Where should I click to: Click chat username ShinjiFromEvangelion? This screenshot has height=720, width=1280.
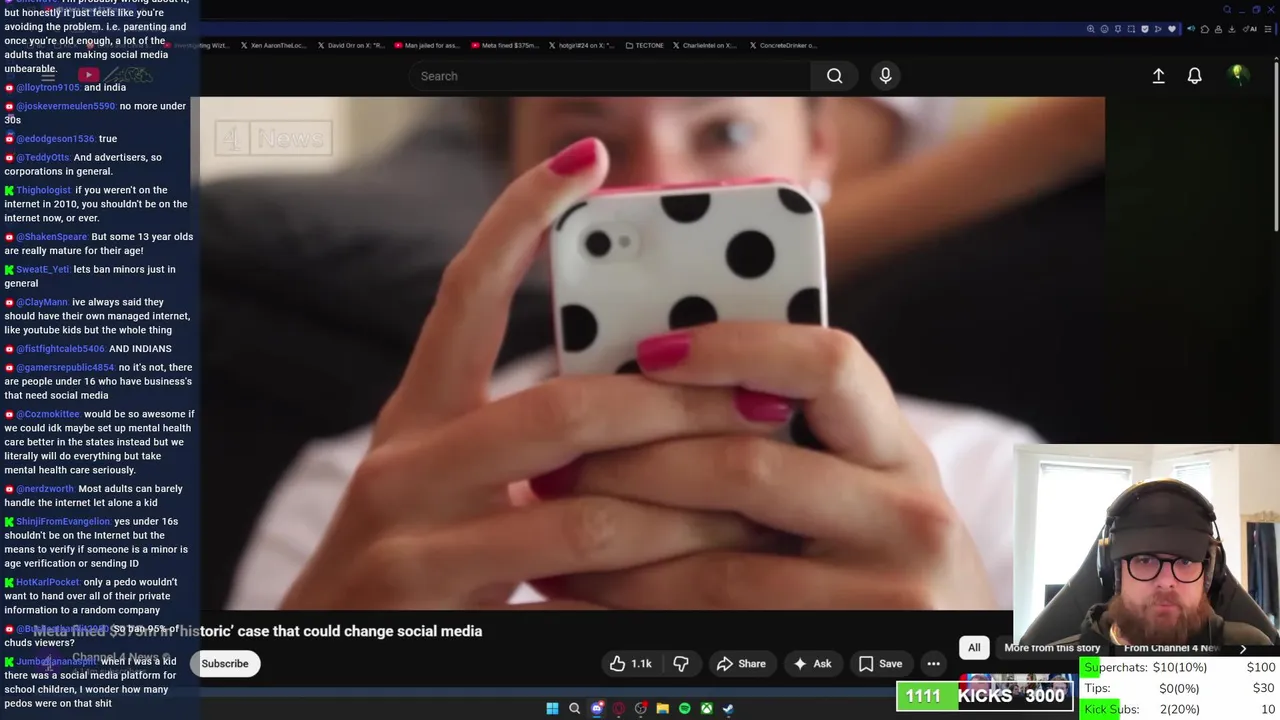[x=63, y=521]
